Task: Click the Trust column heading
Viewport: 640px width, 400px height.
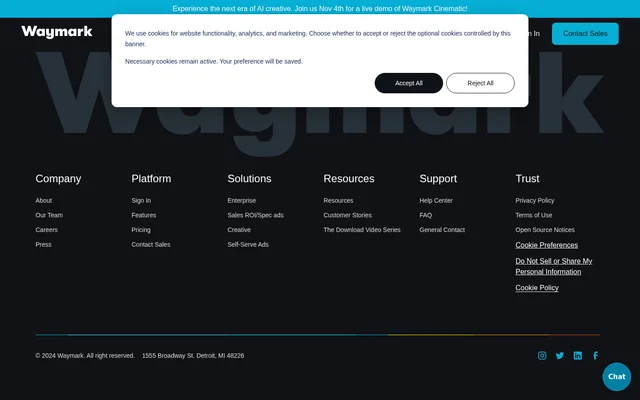Action: coord(527,179)
